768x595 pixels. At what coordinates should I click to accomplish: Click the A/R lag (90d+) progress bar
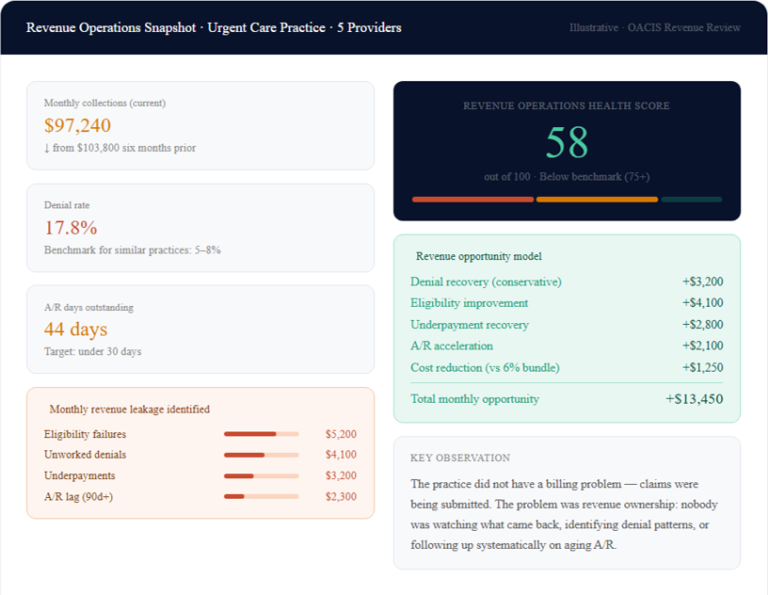pyautogui.click(x=261, y=497)
